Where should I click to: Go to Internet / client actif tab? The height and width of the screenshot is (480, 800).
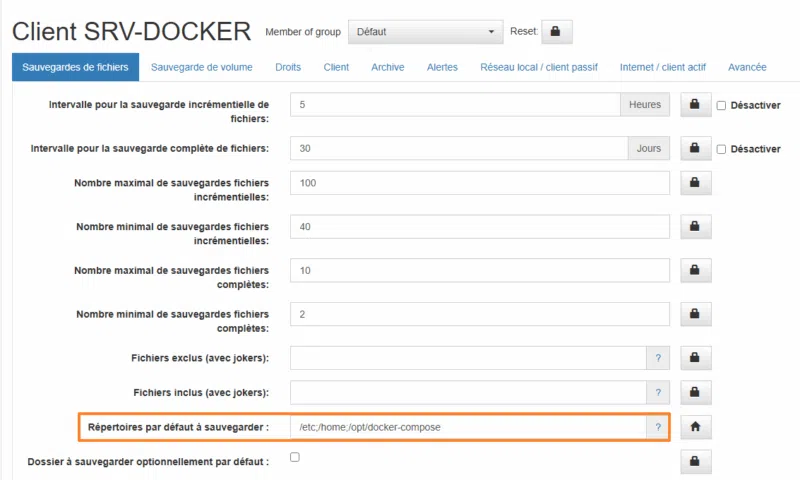[662, 67]
